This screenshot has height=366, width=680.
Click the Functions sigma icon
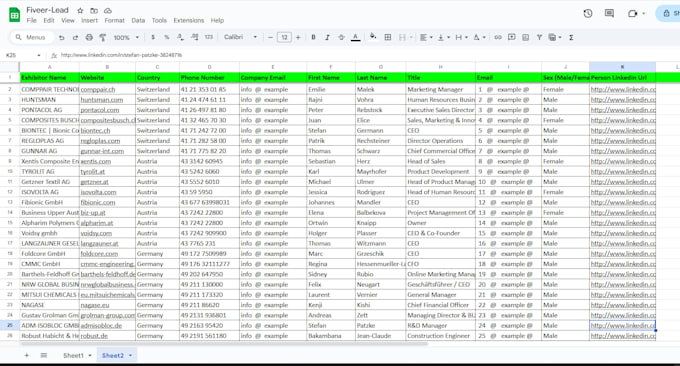(x=571, y=38)
